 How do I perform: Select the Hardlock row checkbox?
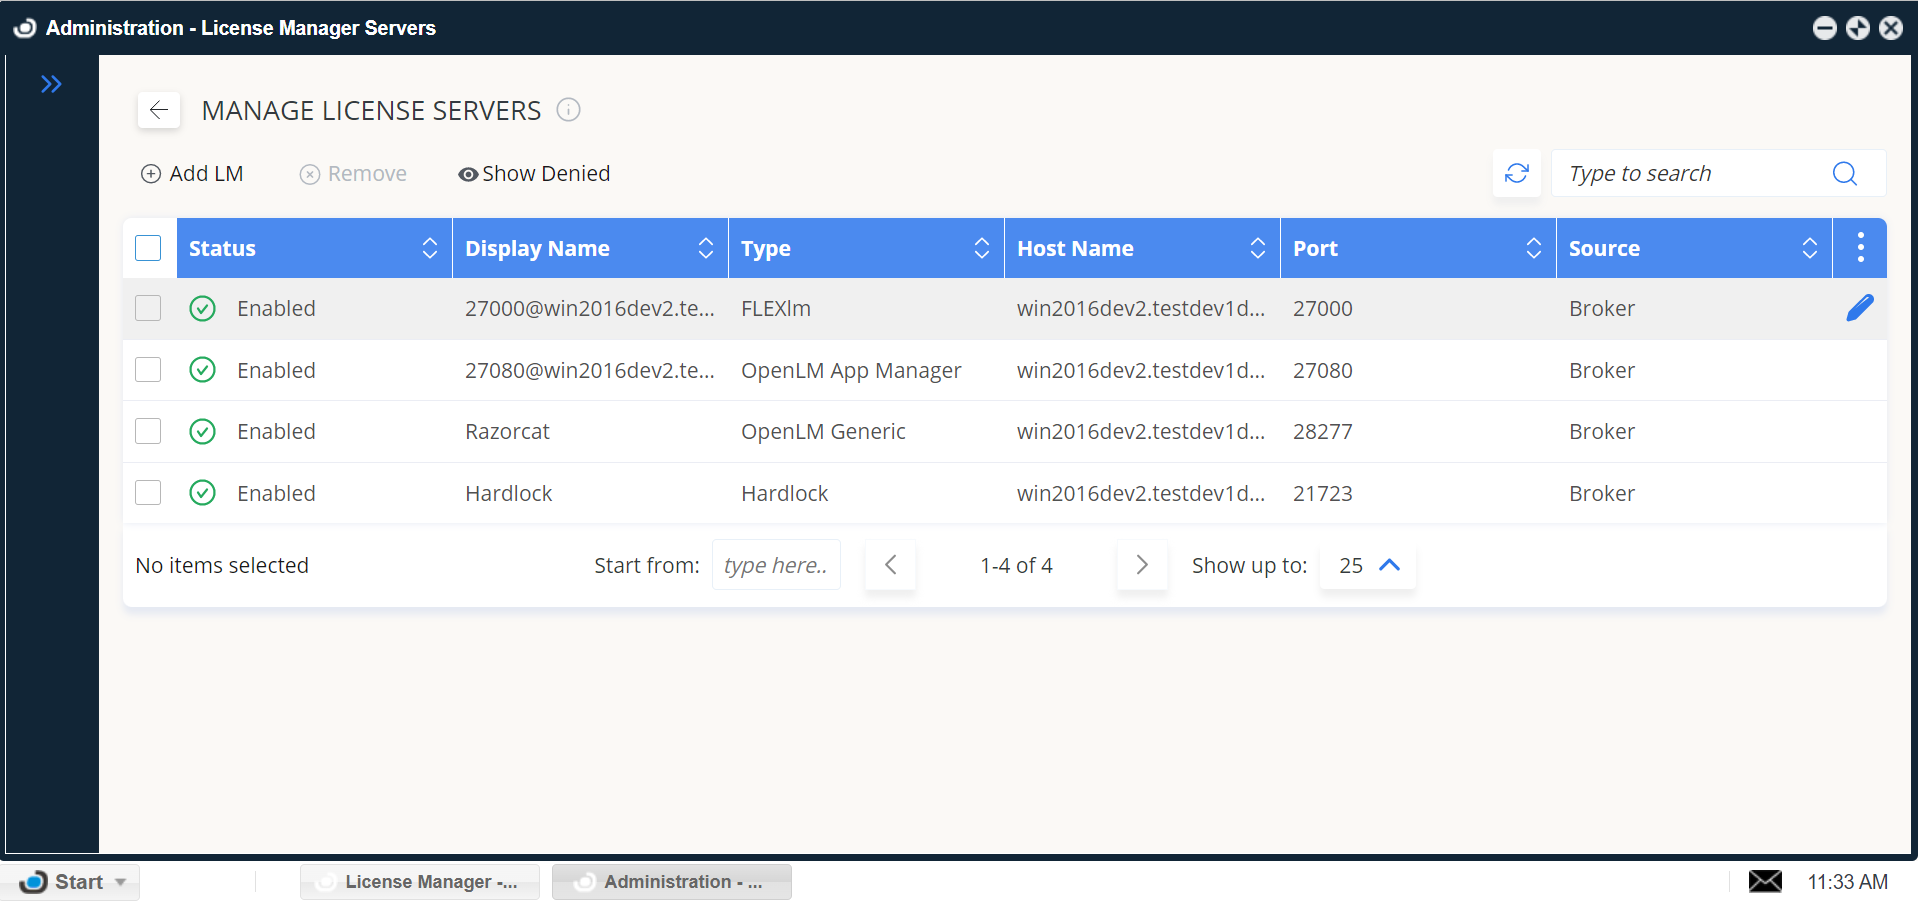click(148, 493)
